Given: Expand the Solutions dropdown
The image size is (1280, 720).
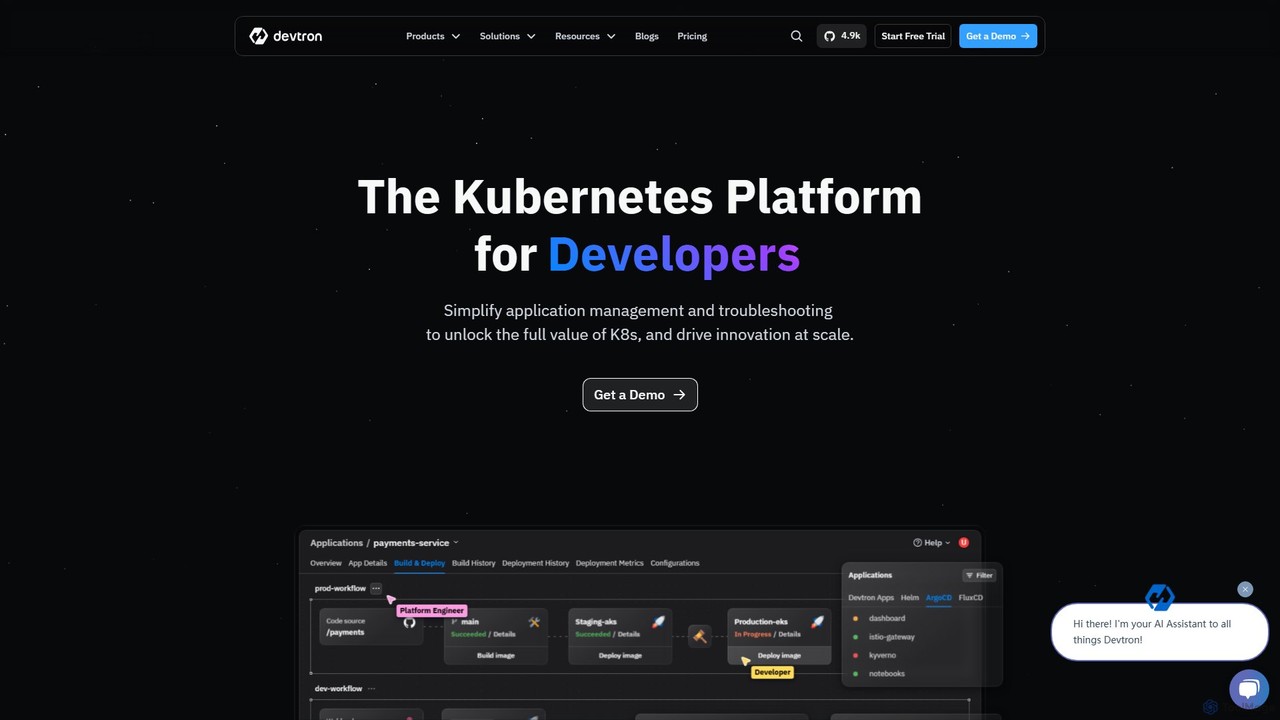Looking at the screenshot, I should coord(507,36).
